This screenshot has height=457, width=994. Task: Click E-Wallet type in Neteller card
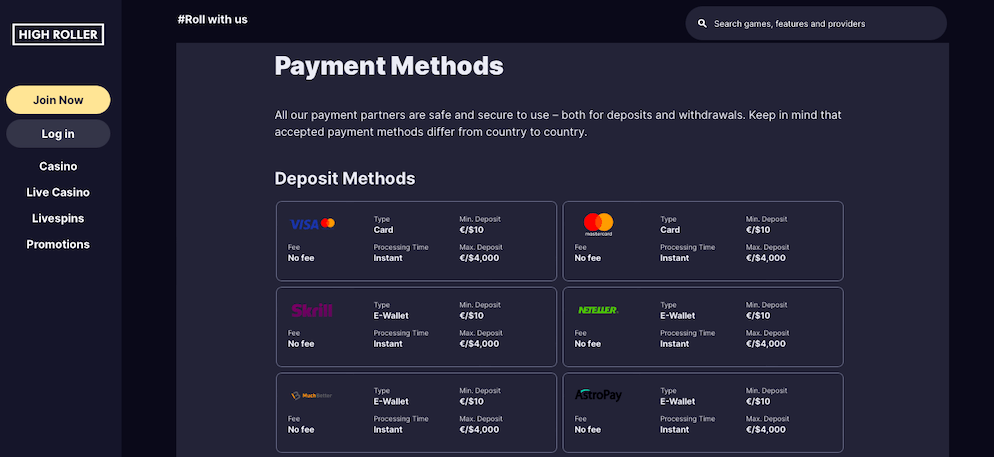678,316
